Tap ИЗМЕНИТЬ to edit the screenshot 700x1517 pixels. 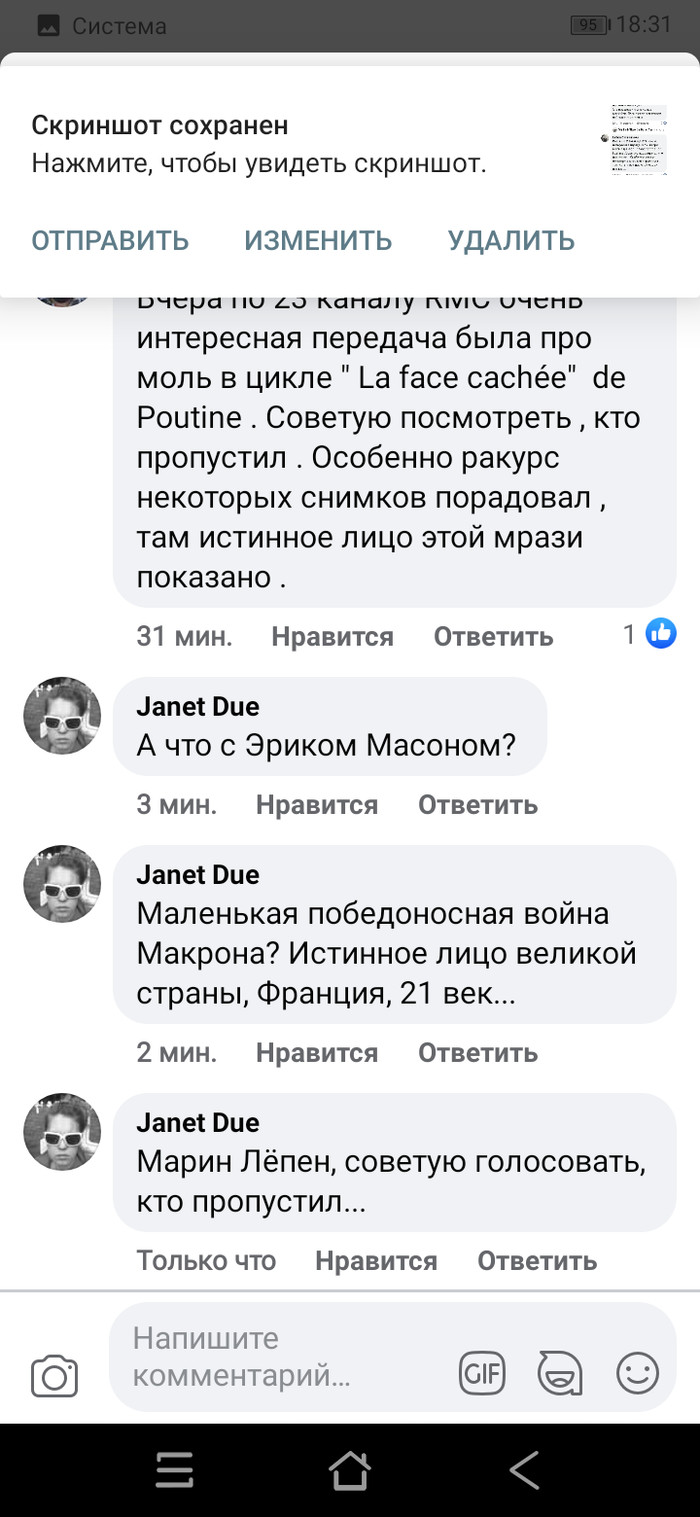(x=318, y=240)
